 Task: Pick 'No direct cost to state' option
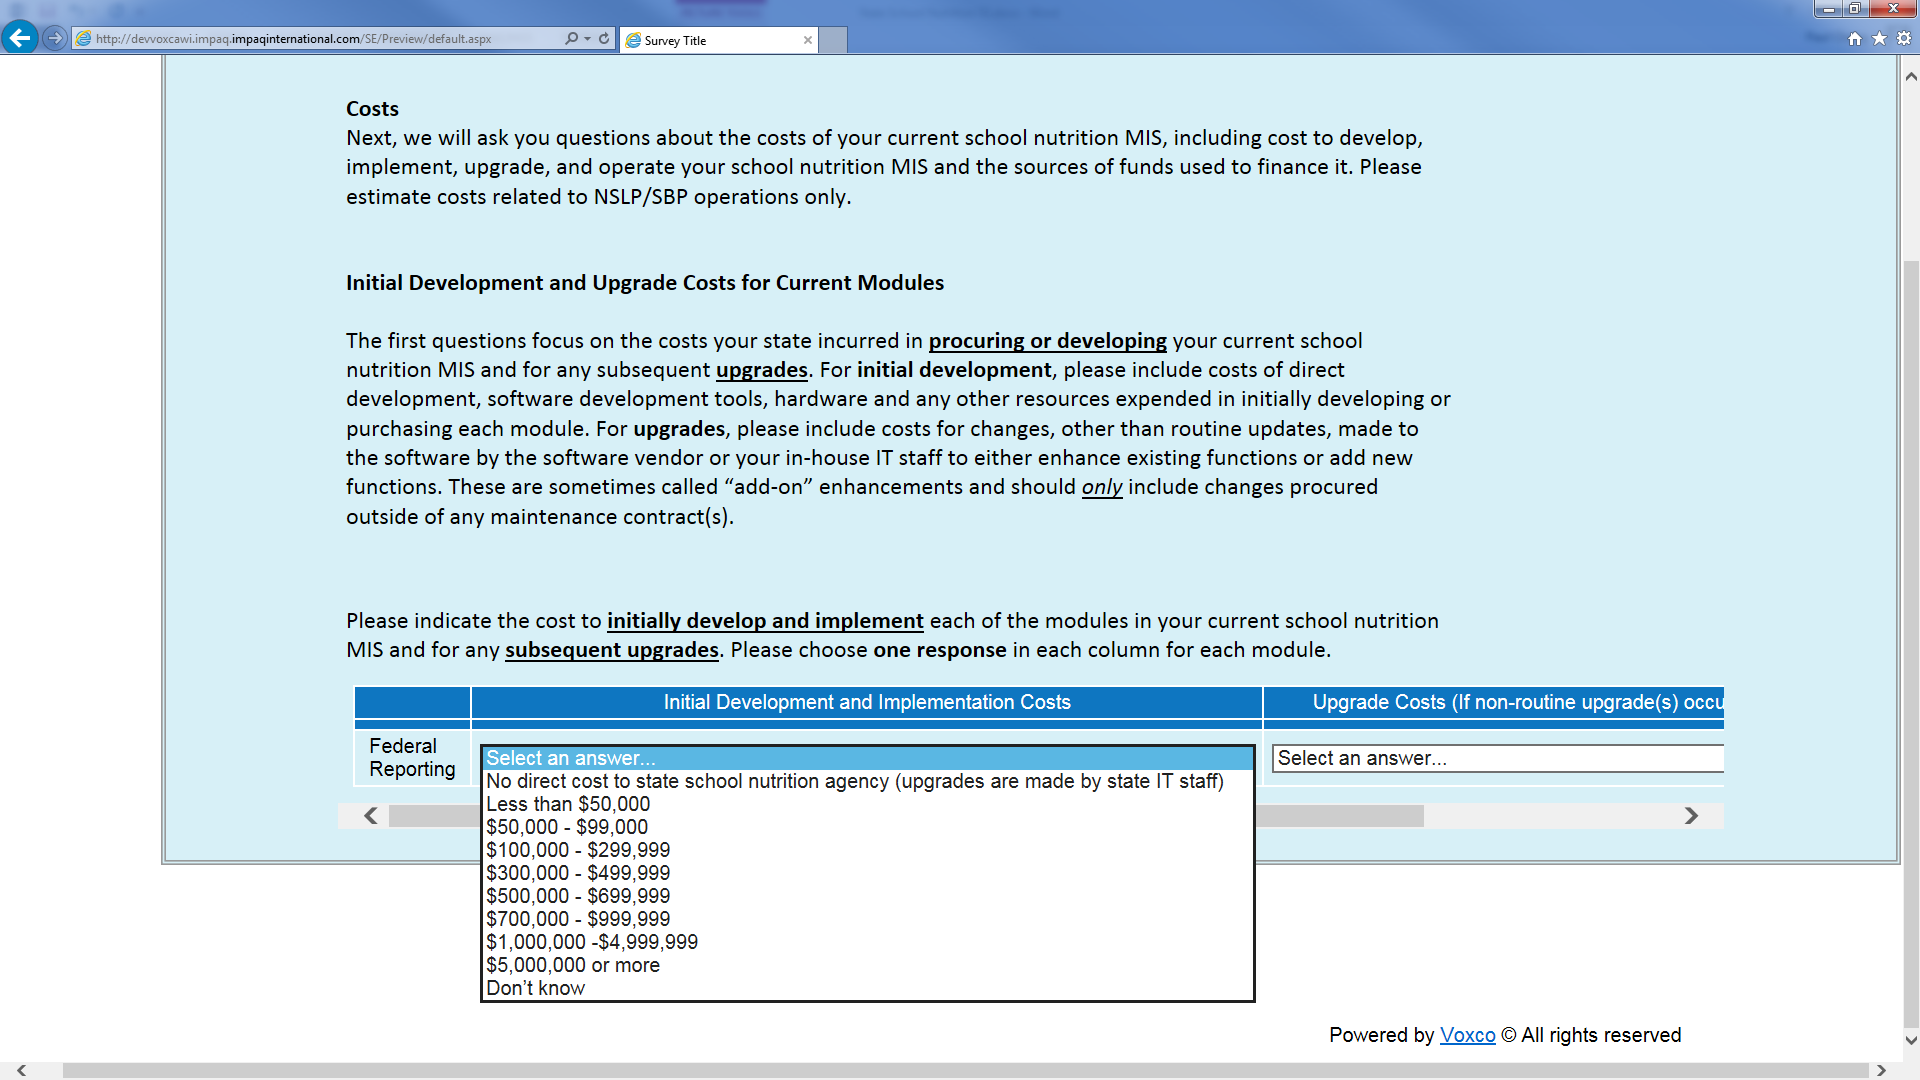854,781
